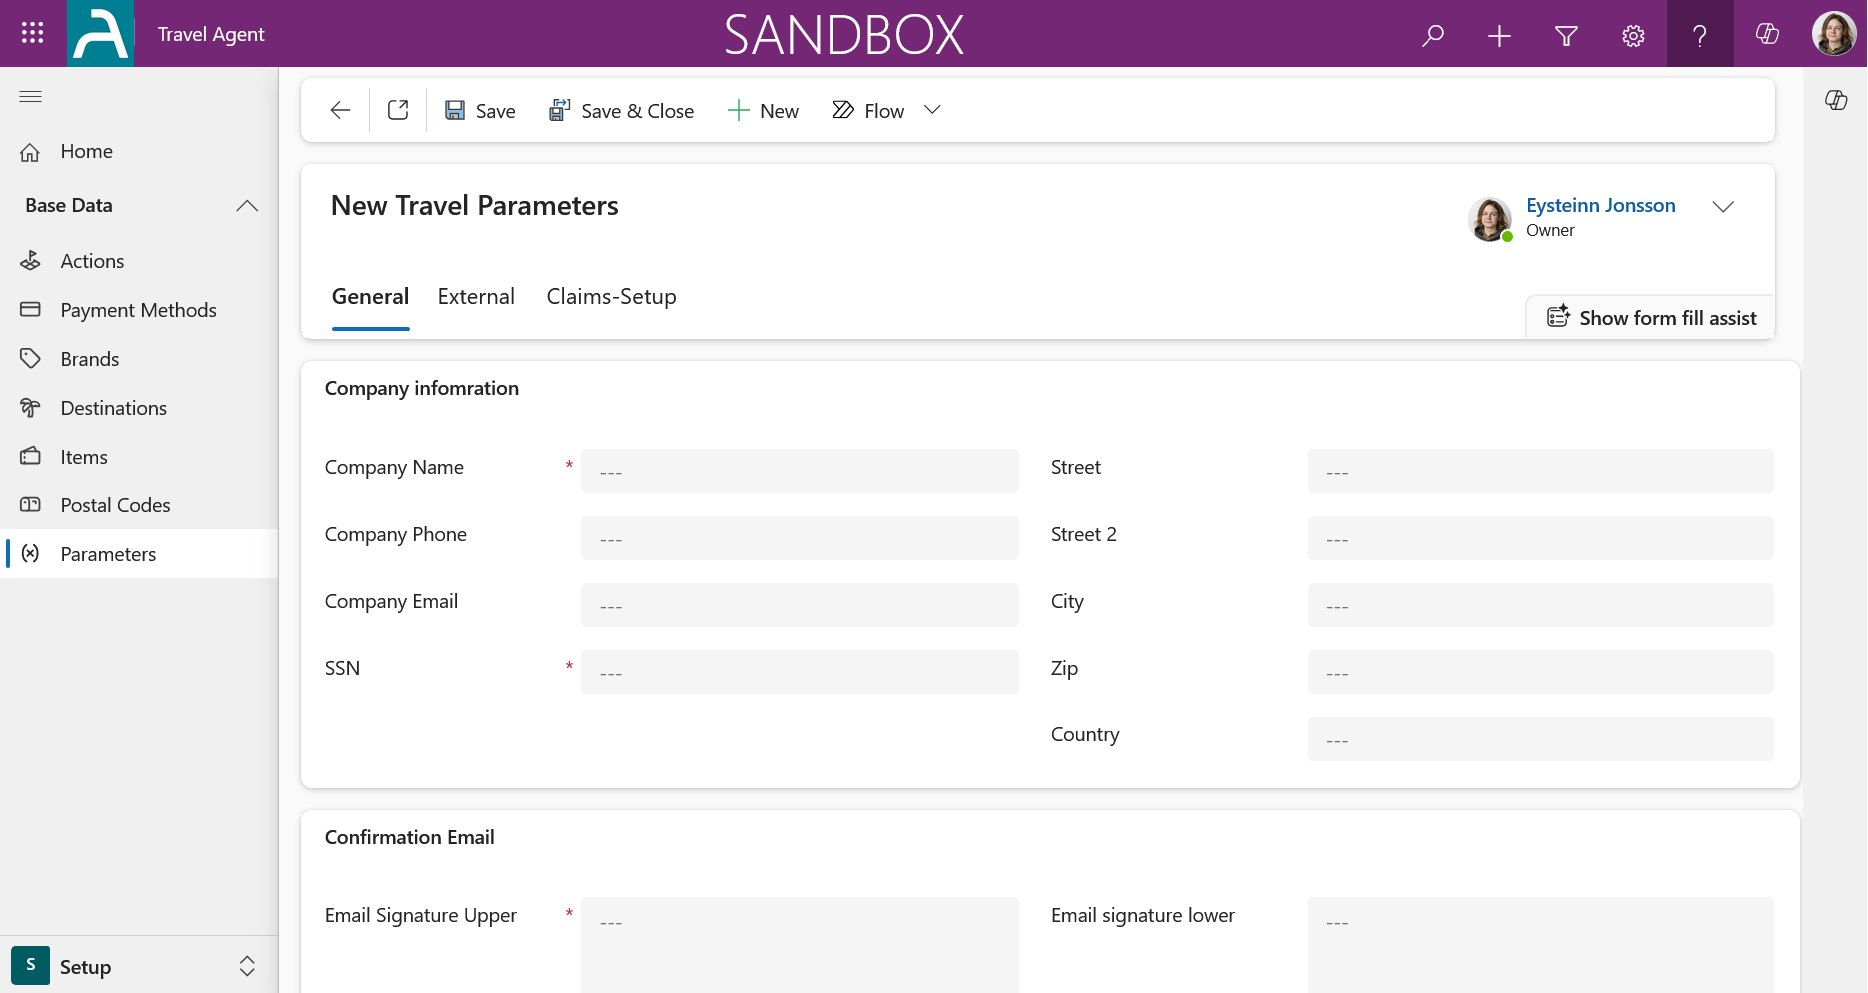The height and width of the screenshot is (993, 1868).
Task: Expand the owner header chevron
Action: pos(1723,207)
